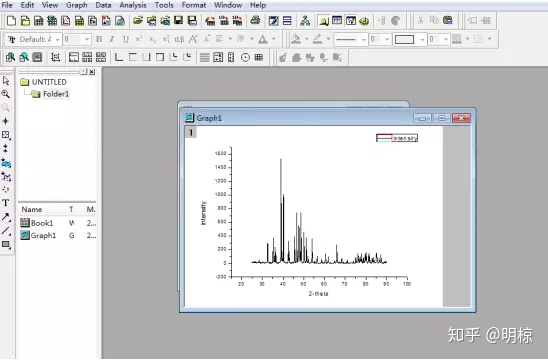Screen dimensions: 548x360
Task: Open the line width dropdown
Action: [387, 39]
